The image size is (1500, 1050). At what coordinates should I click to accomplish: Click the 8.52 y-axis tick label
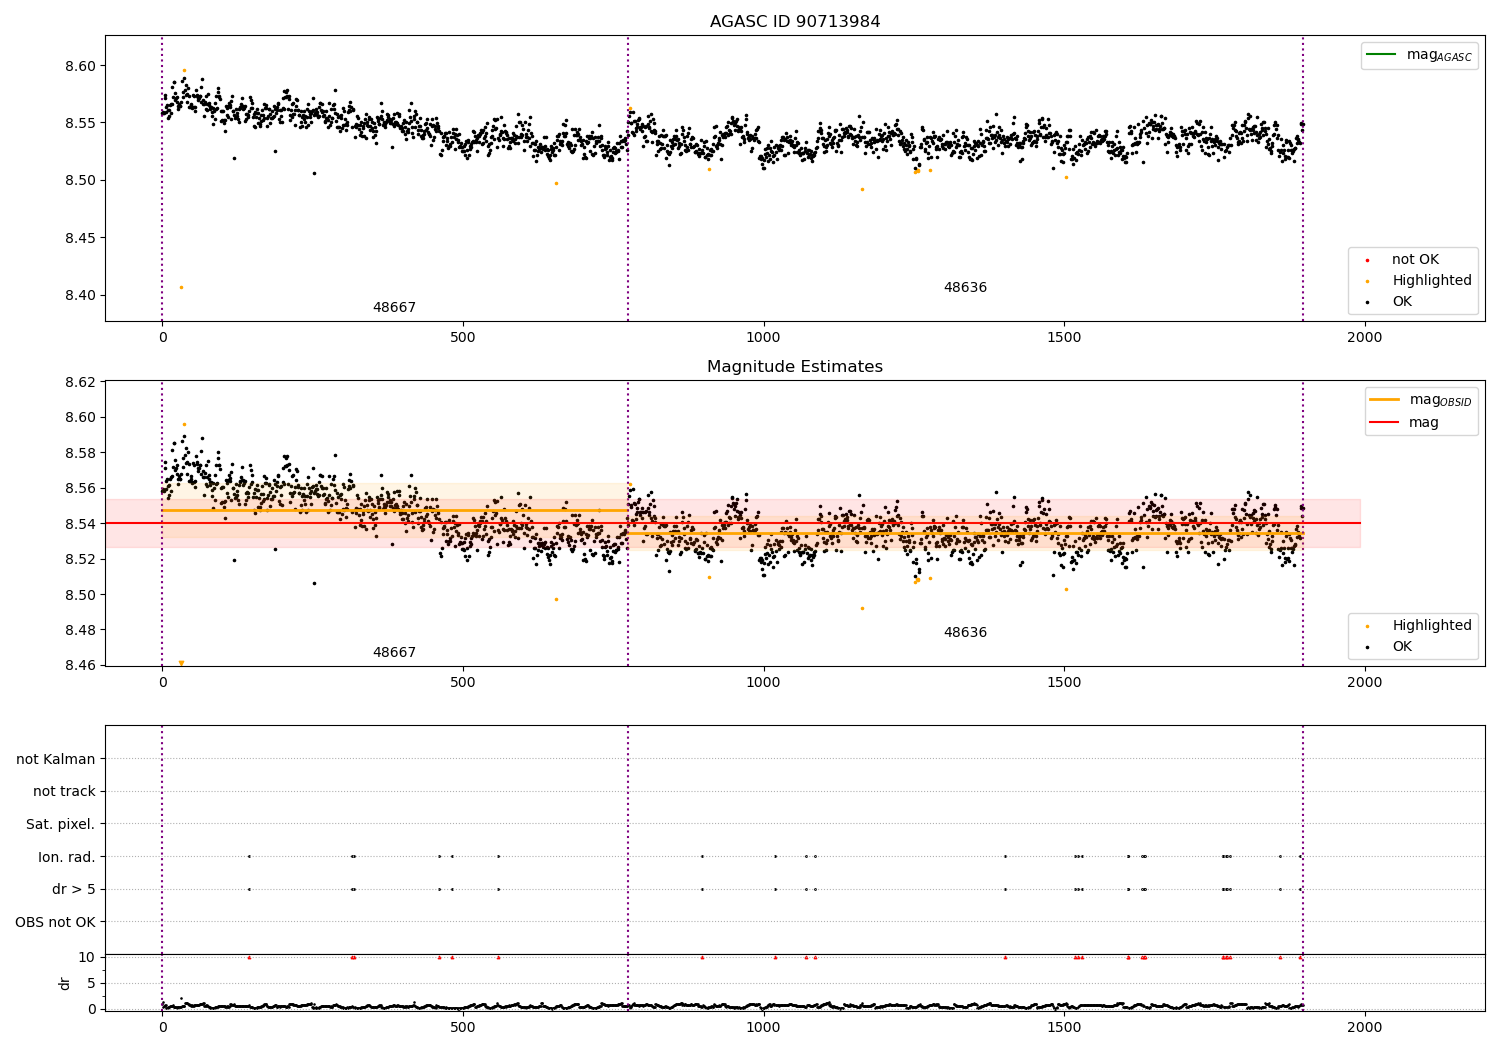click(79, 559)
